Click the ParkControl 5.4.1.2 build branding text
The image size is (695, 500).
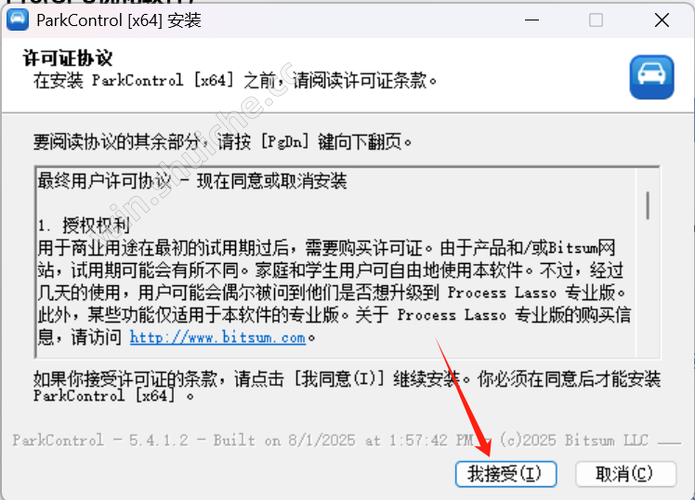pyautogui.click(x=330, y=440)
